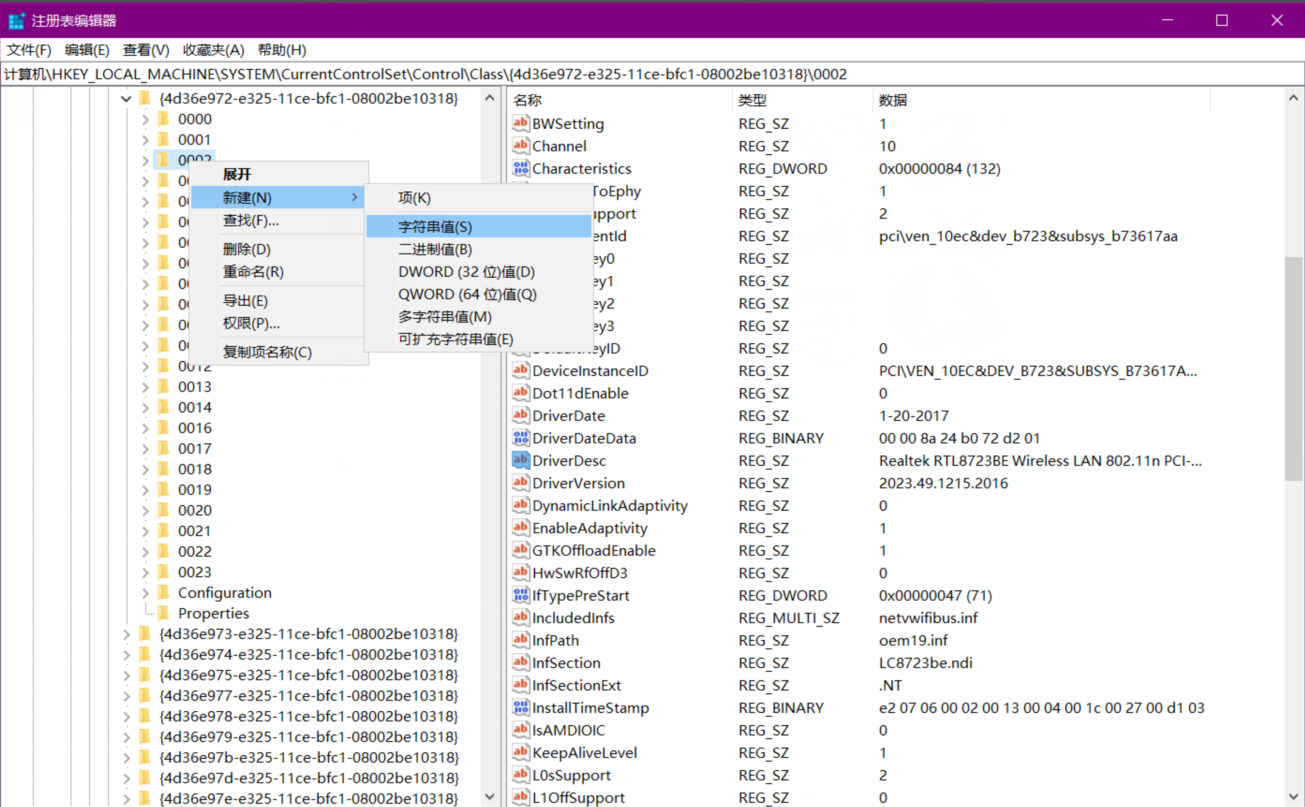The width and height of the screenshot is (1305, 807).
Task: Click the icon next to DeviceInstanceID
Action: pyautogui.click(x=520, y=371)
